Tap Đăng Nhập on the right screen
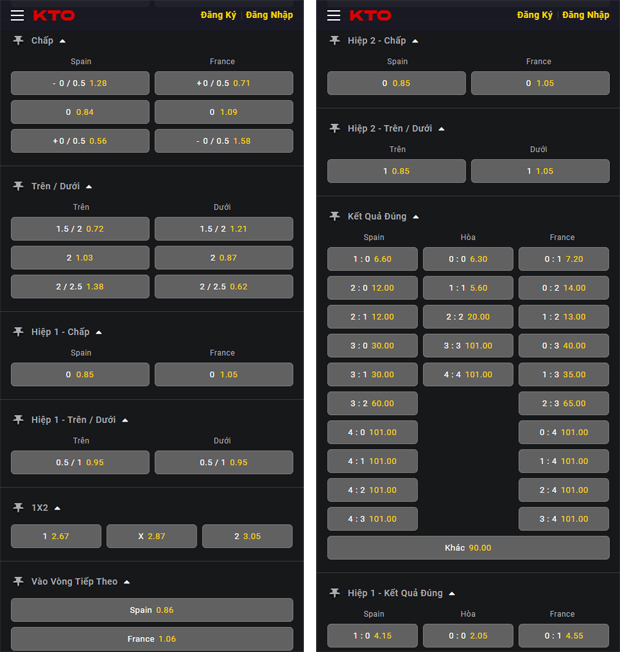The height and width of the screenshot is (652, 620). coord(585,15)
